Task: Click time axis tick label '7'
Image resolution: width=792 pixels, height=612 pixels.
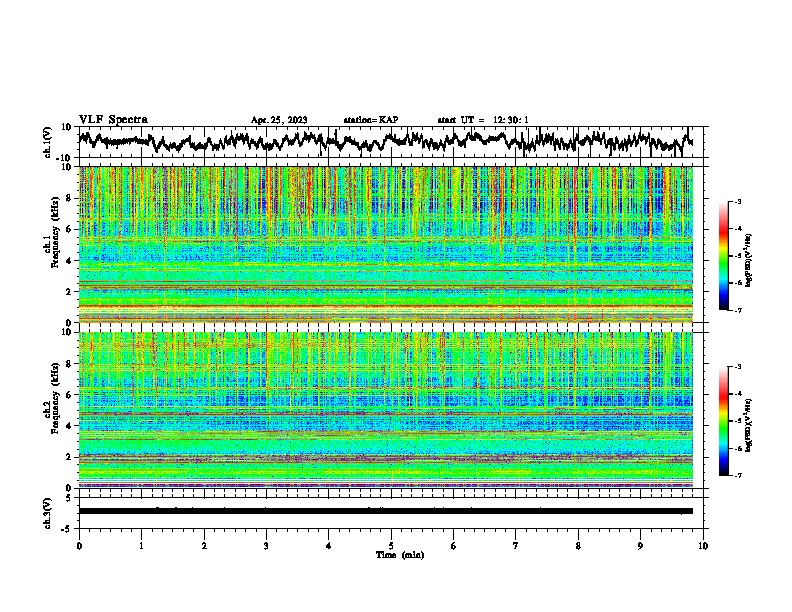Action: tap(516, 546)
